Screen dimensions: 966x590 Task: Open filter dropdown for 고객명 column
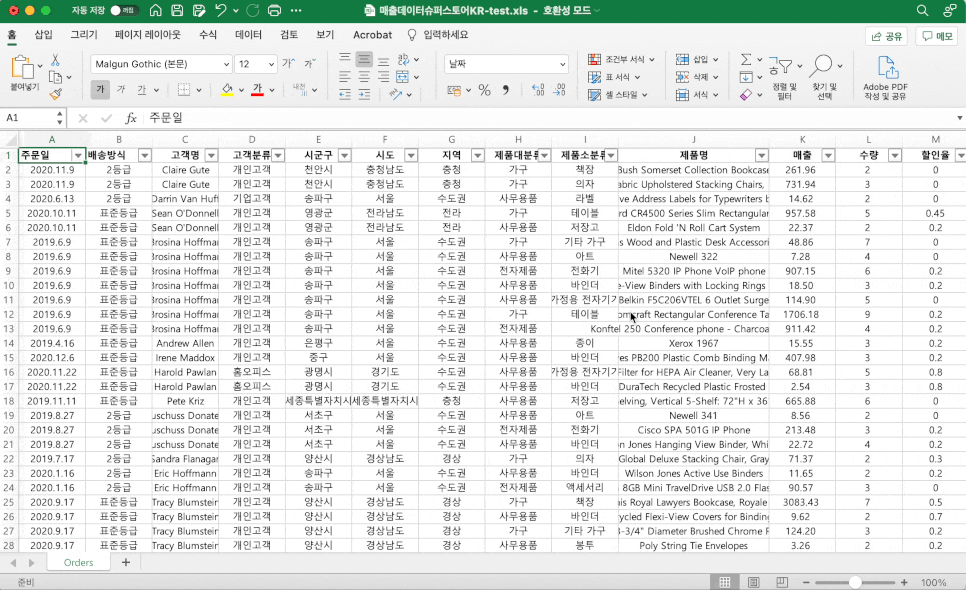[x=211, y=155]
